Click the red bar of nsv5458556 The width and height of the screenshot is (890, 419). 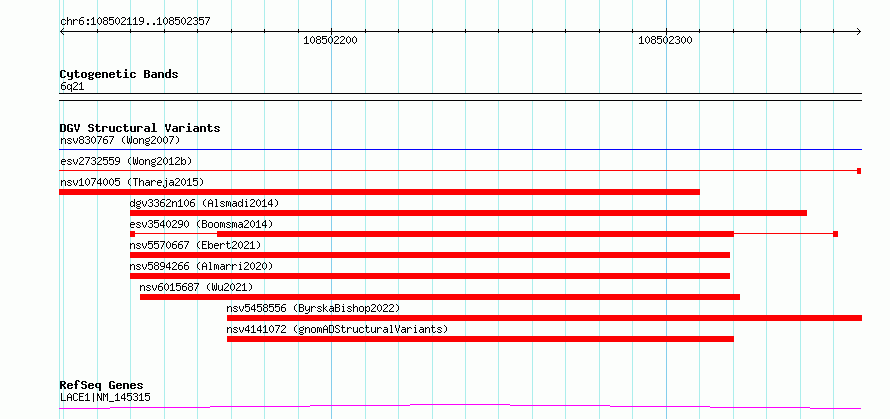click(x=544, y=318)
